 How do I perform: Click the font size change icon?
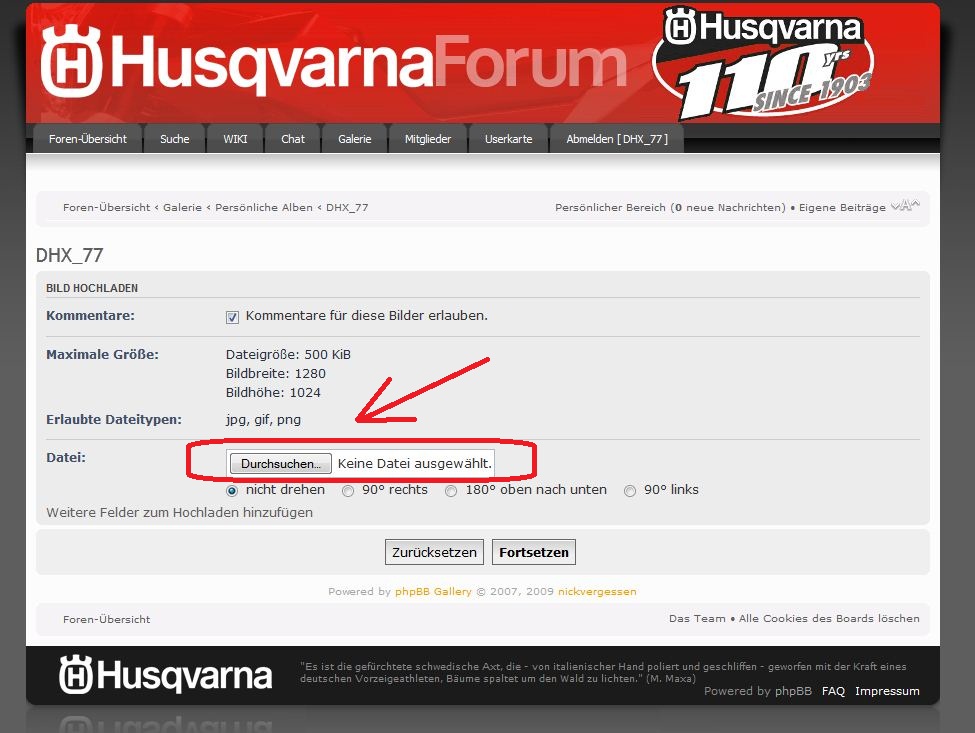point(905,206)
